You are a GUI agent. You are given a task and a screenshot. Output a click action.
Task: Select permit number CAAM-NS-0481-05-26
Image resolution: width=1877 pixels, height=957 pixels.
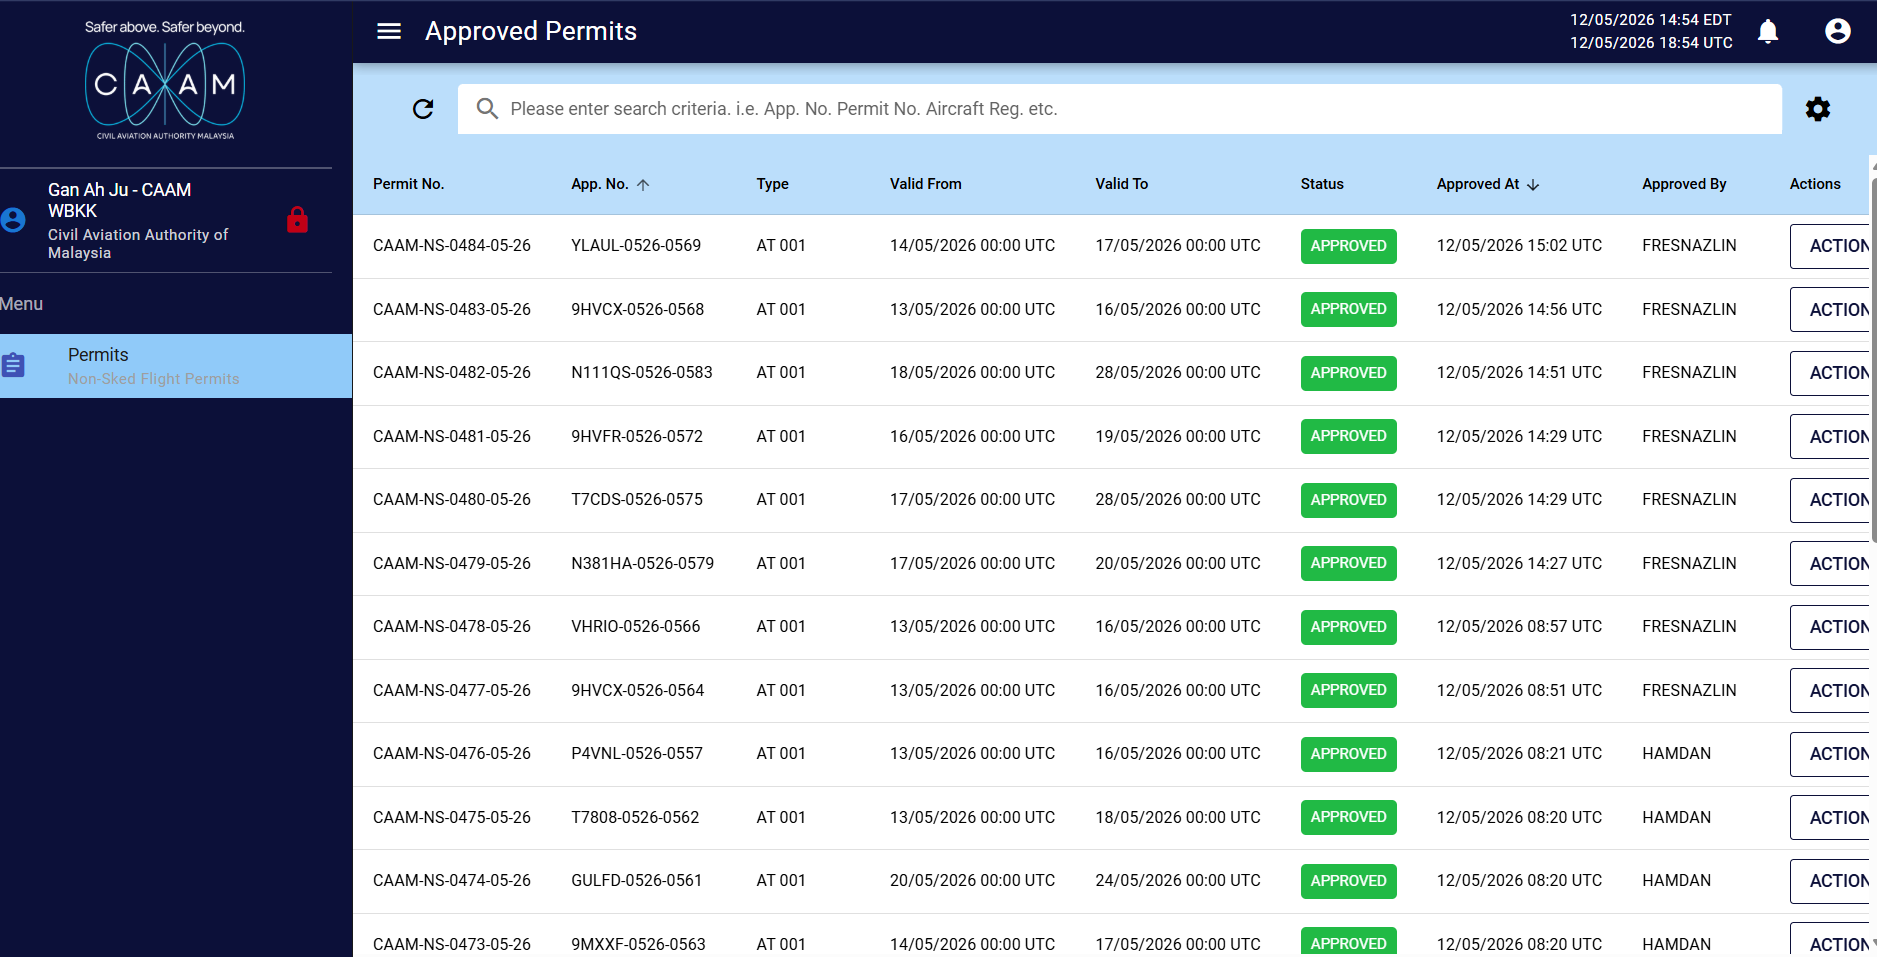(x=452, y=436)
